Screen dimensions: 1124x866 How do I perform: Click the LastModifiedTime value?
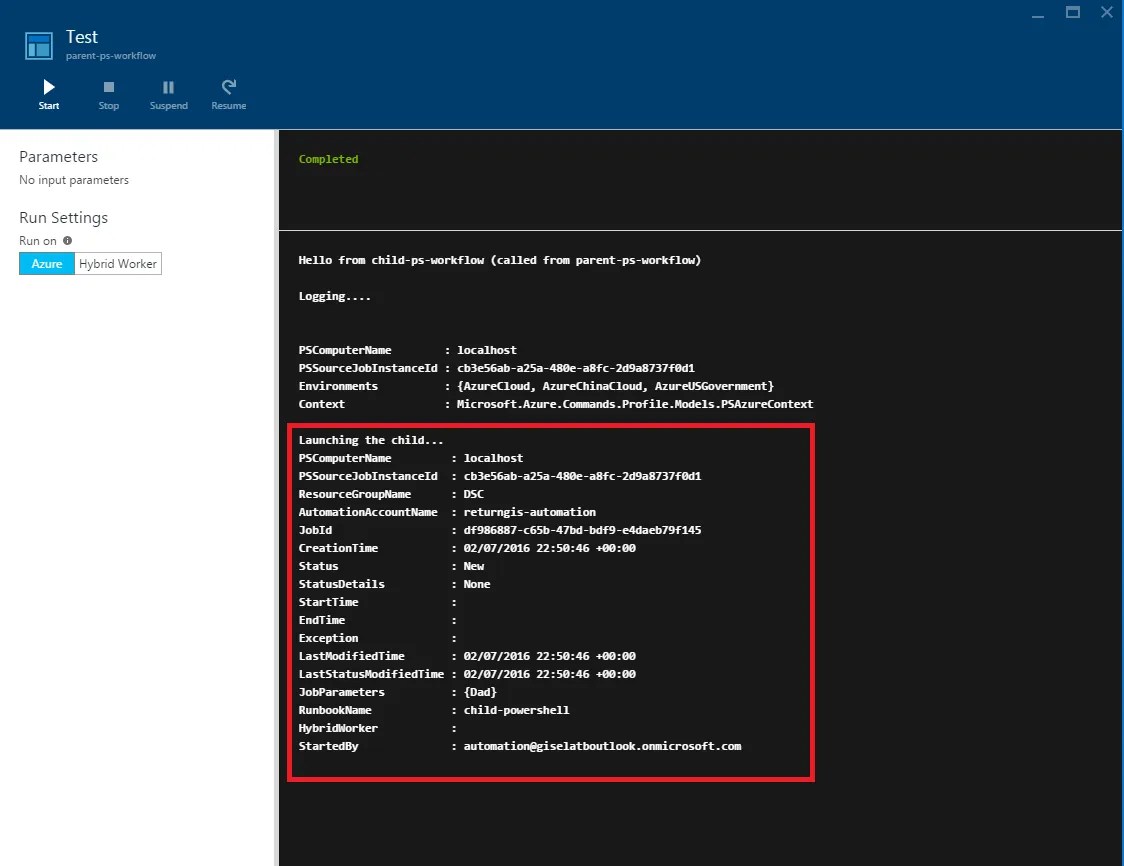pyautogui.click(x=549, y=656)
